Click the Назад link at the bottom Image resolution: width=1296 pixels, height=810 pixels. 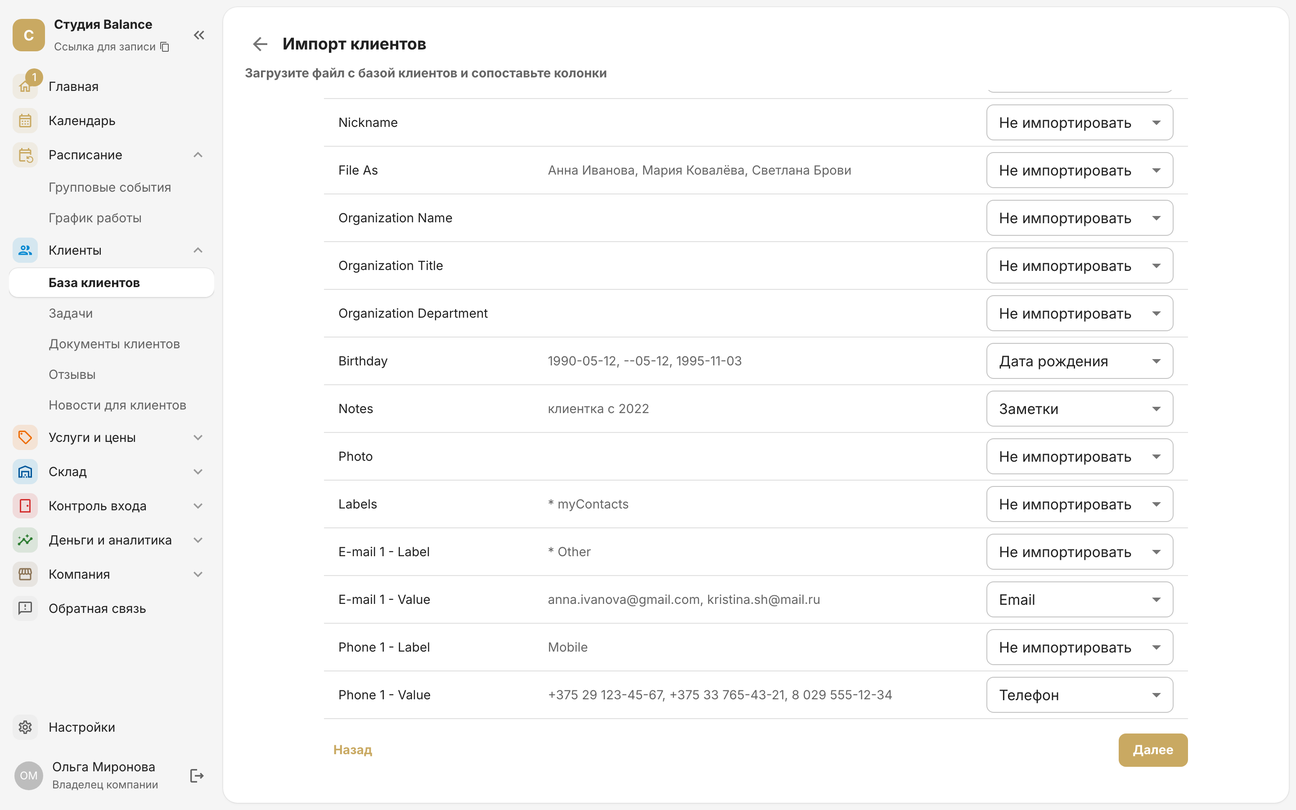point(353,750)
